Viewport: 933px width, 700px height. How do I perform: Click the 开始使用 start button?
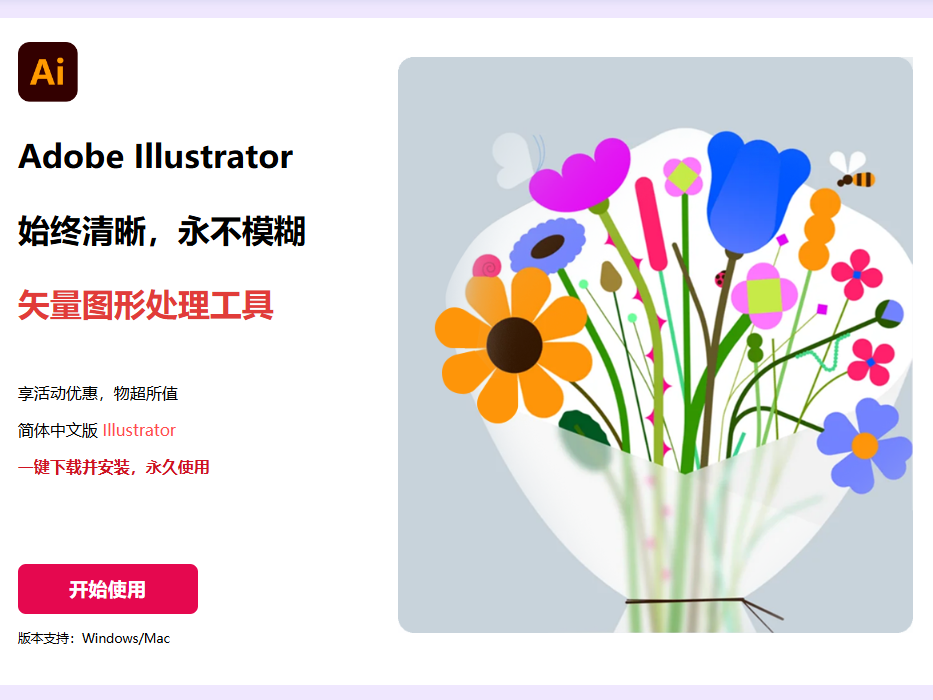coord(108,589)
